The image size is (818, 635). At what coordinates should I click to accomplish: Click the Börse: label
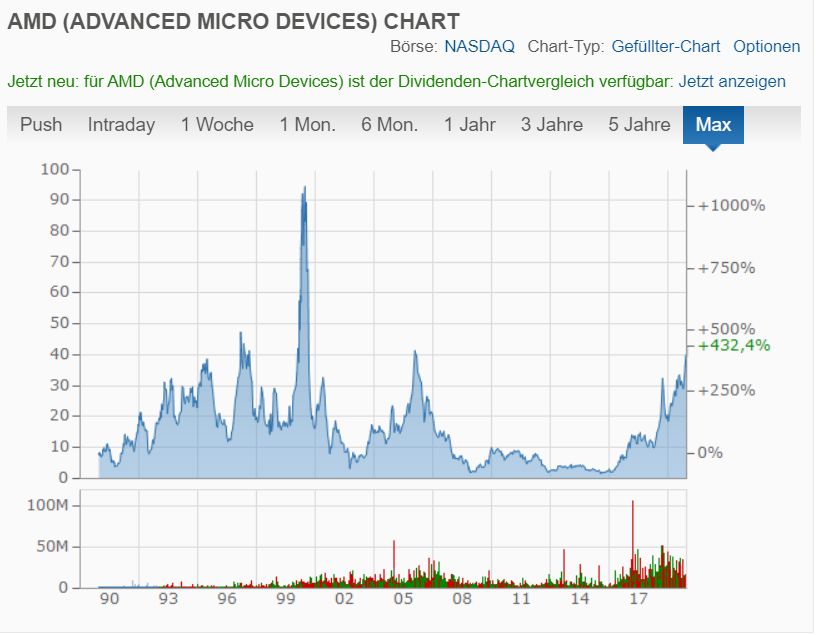[414, 46]
